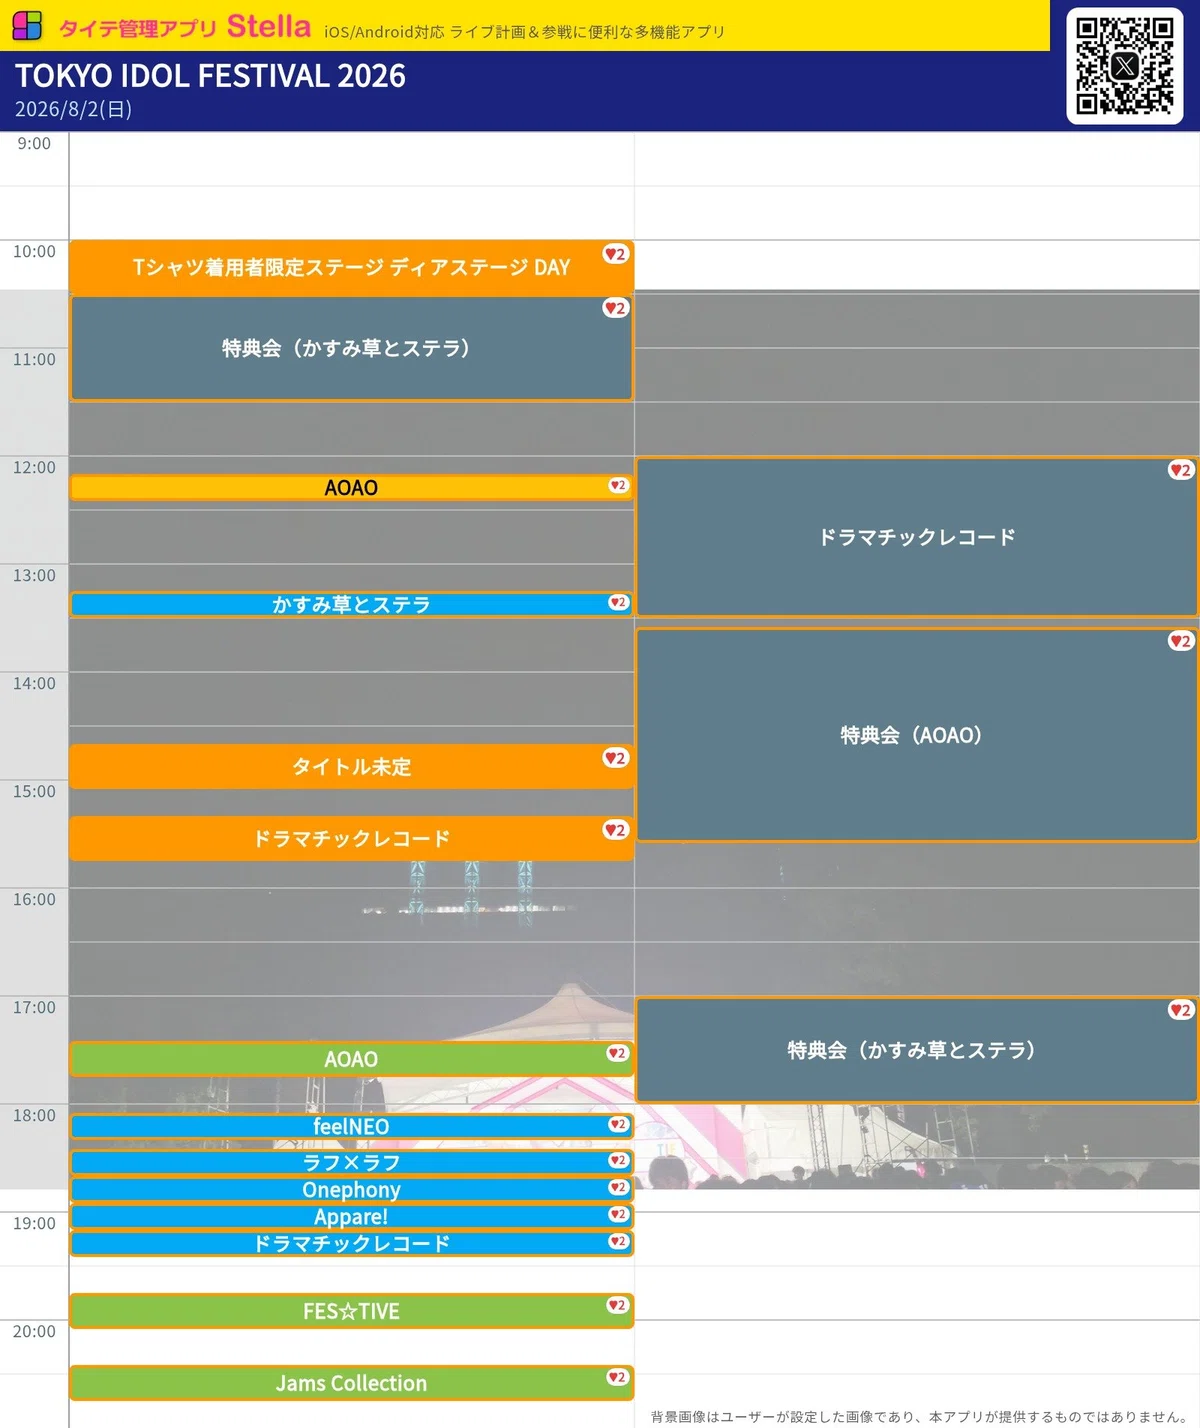This screenshot has width=1200, height=1428.
Task: Open the Tシャツ着用者限定ステージ ディアステージ DAY event
Action: pos(351,267)
